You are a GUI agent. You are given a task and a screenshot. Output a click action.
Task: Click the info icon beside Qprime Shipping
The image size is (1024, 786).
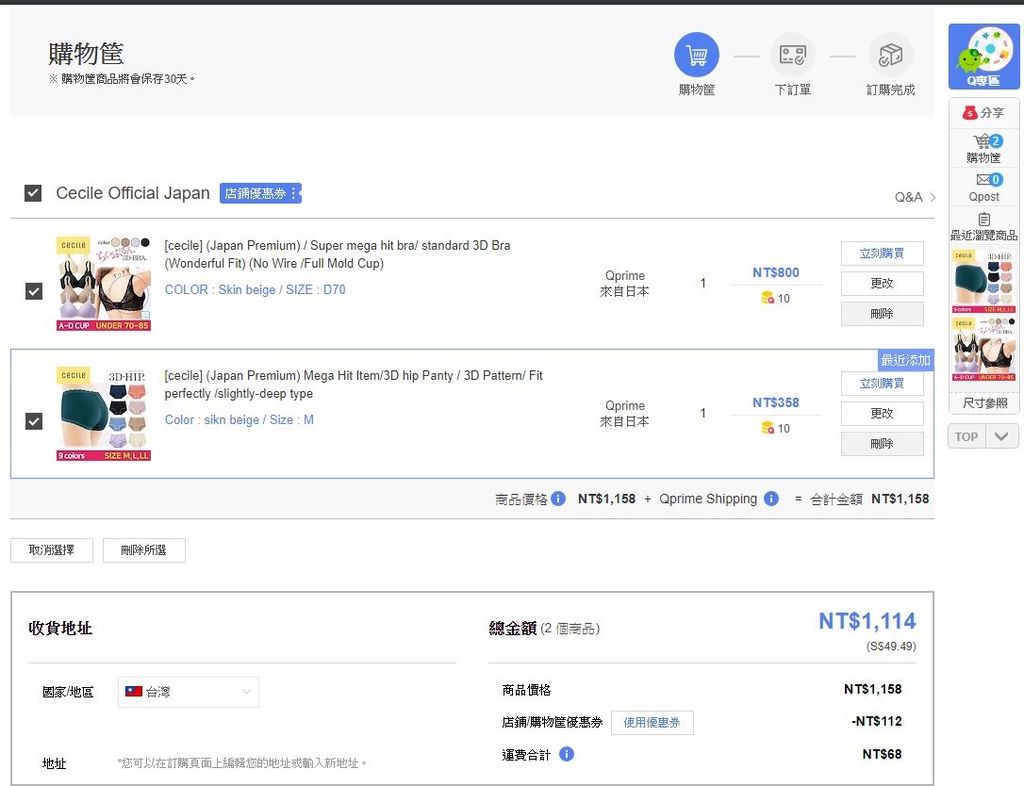(771, 499)
